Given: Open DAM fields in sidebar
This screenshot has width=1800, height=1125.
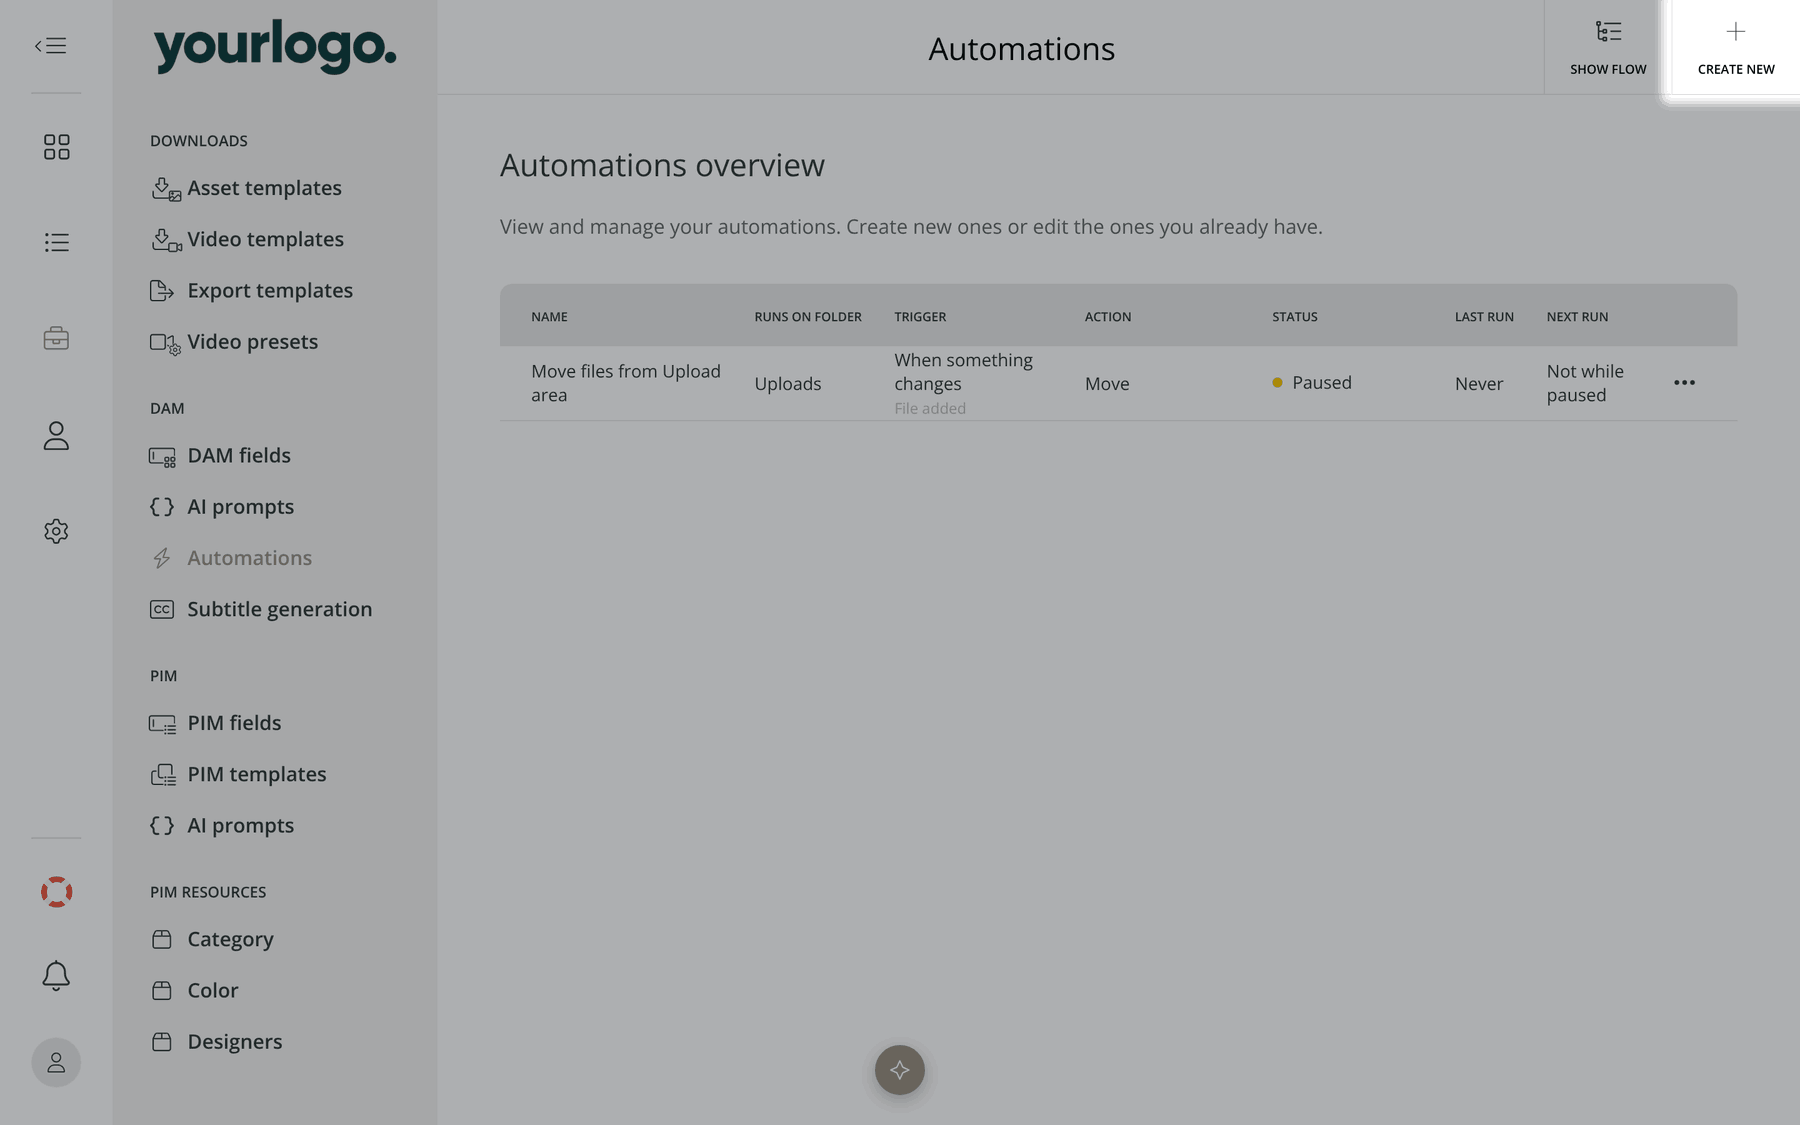Looking at the screenshot, I should click(220, 455).
